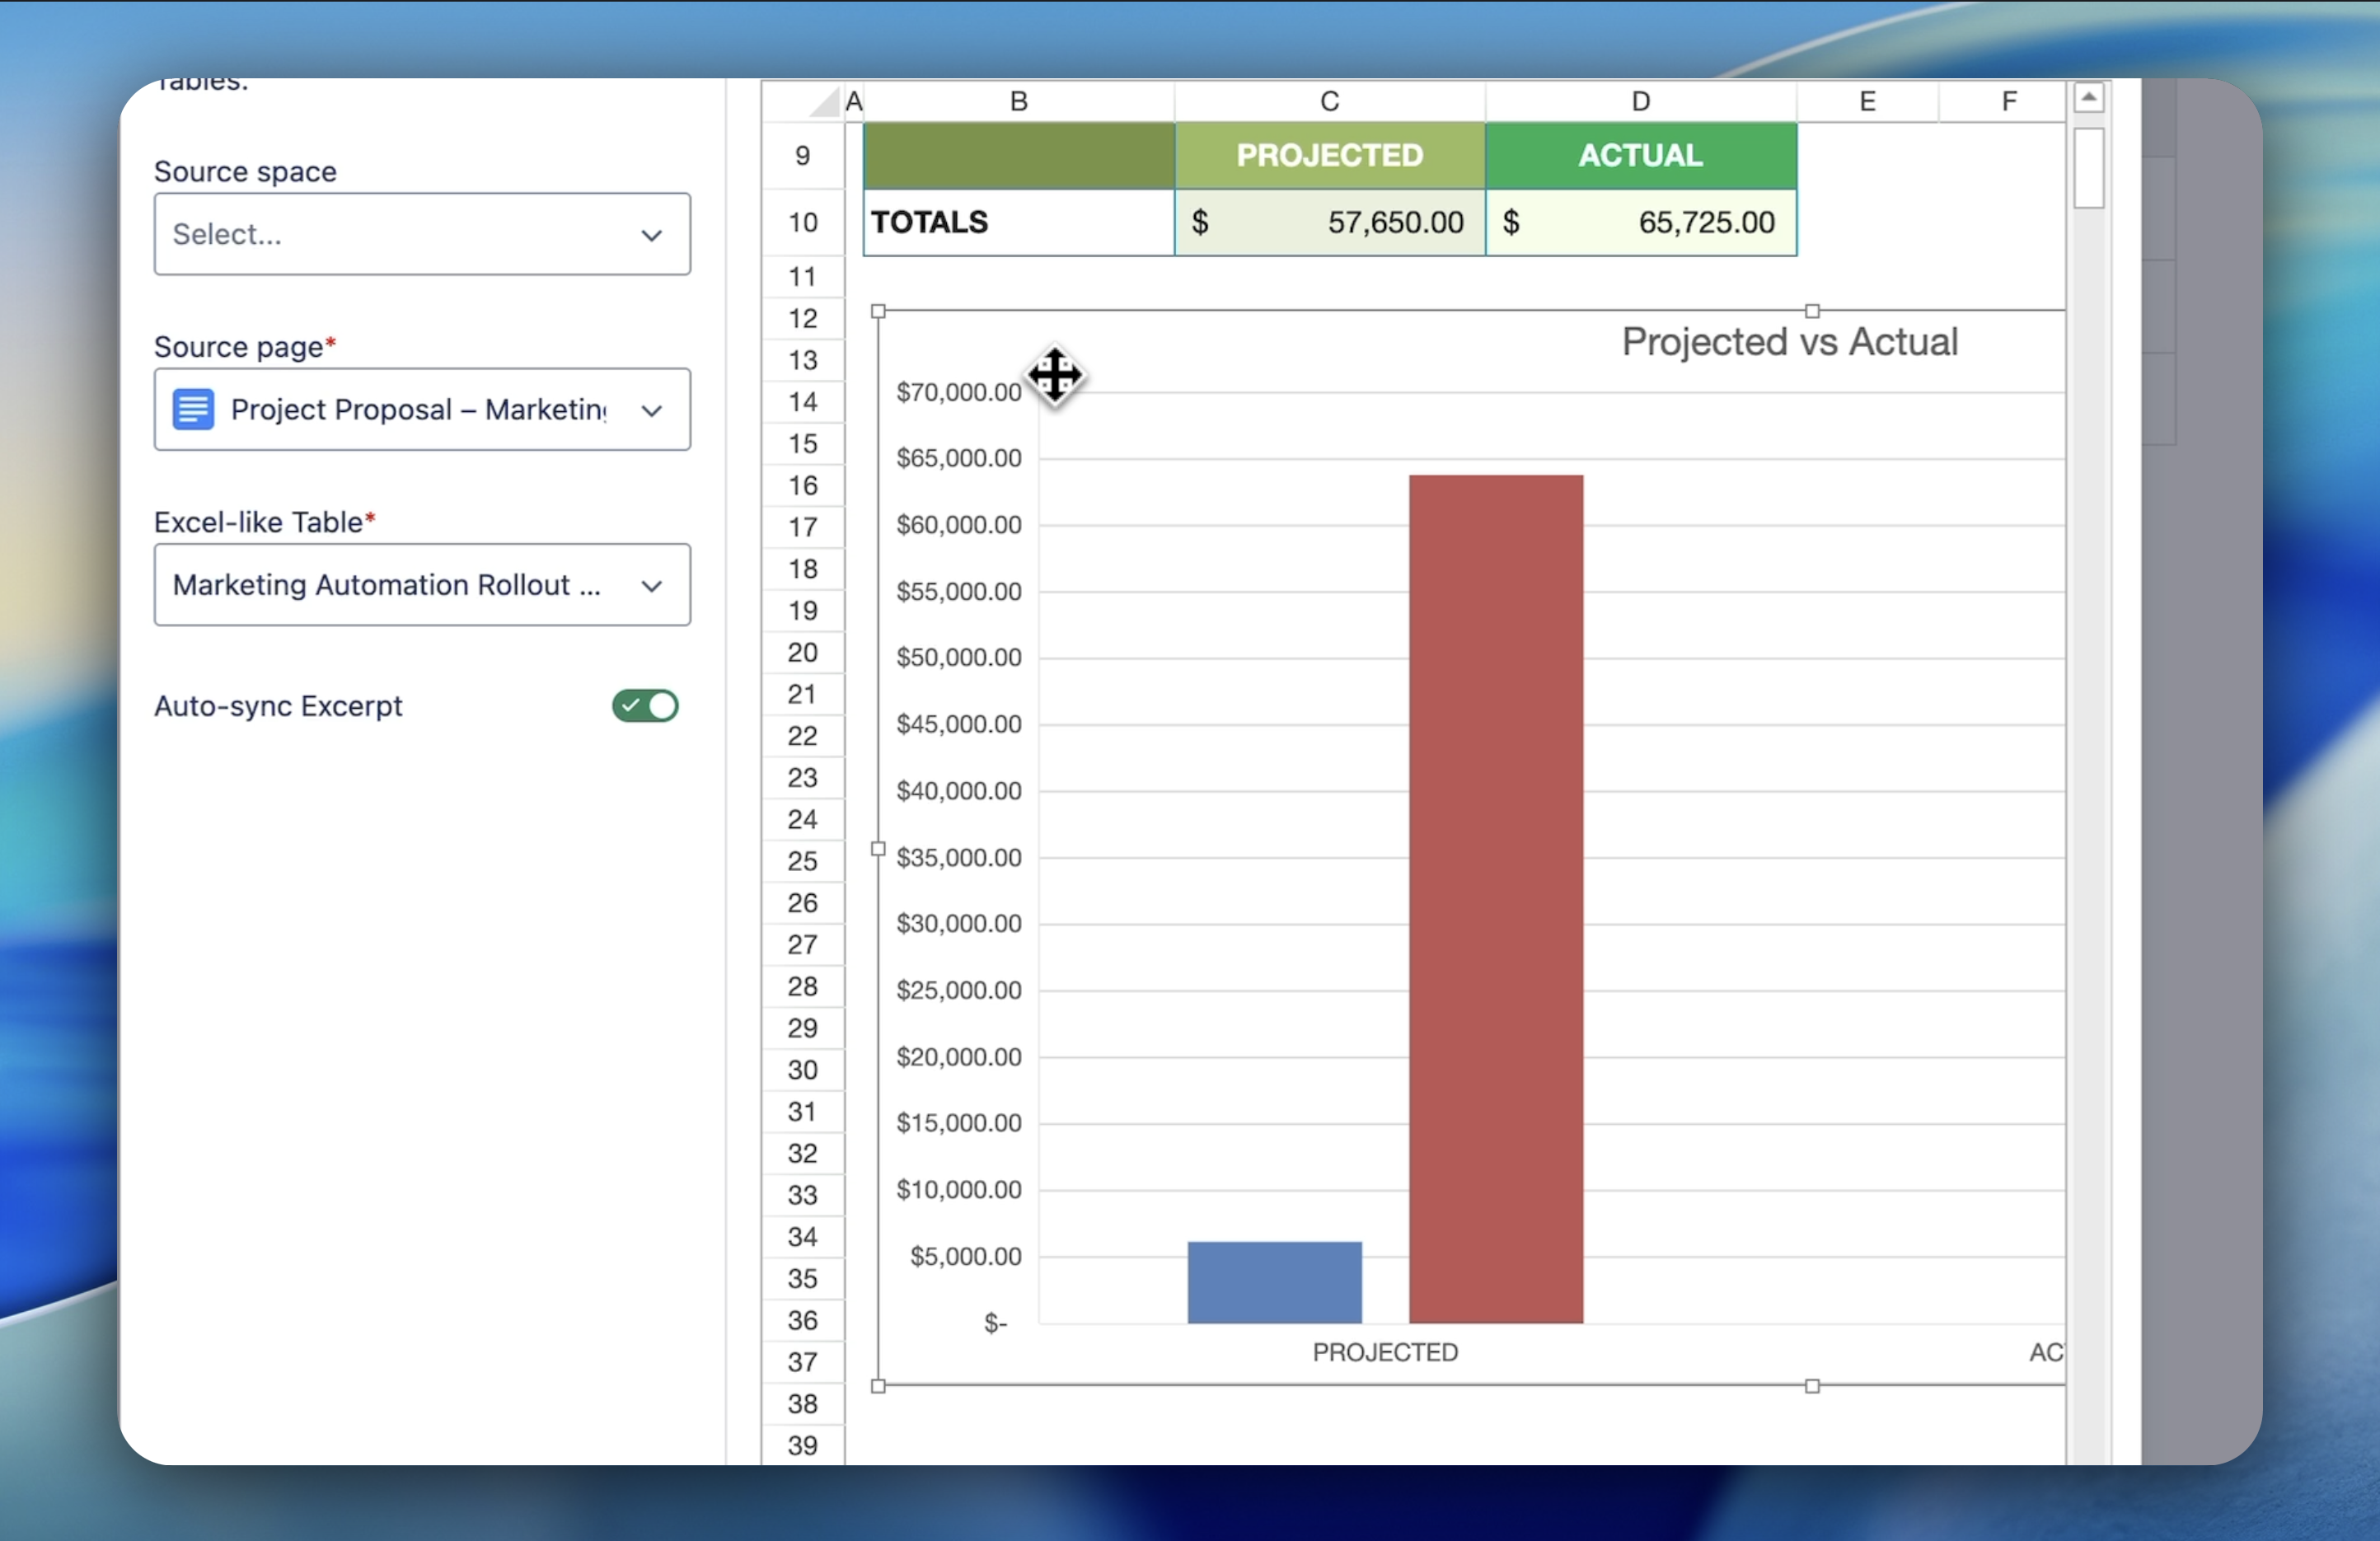Click the chart's left-middle resize handle
This screenshot has width=2380, height=1541.
[x=878, y=849]
